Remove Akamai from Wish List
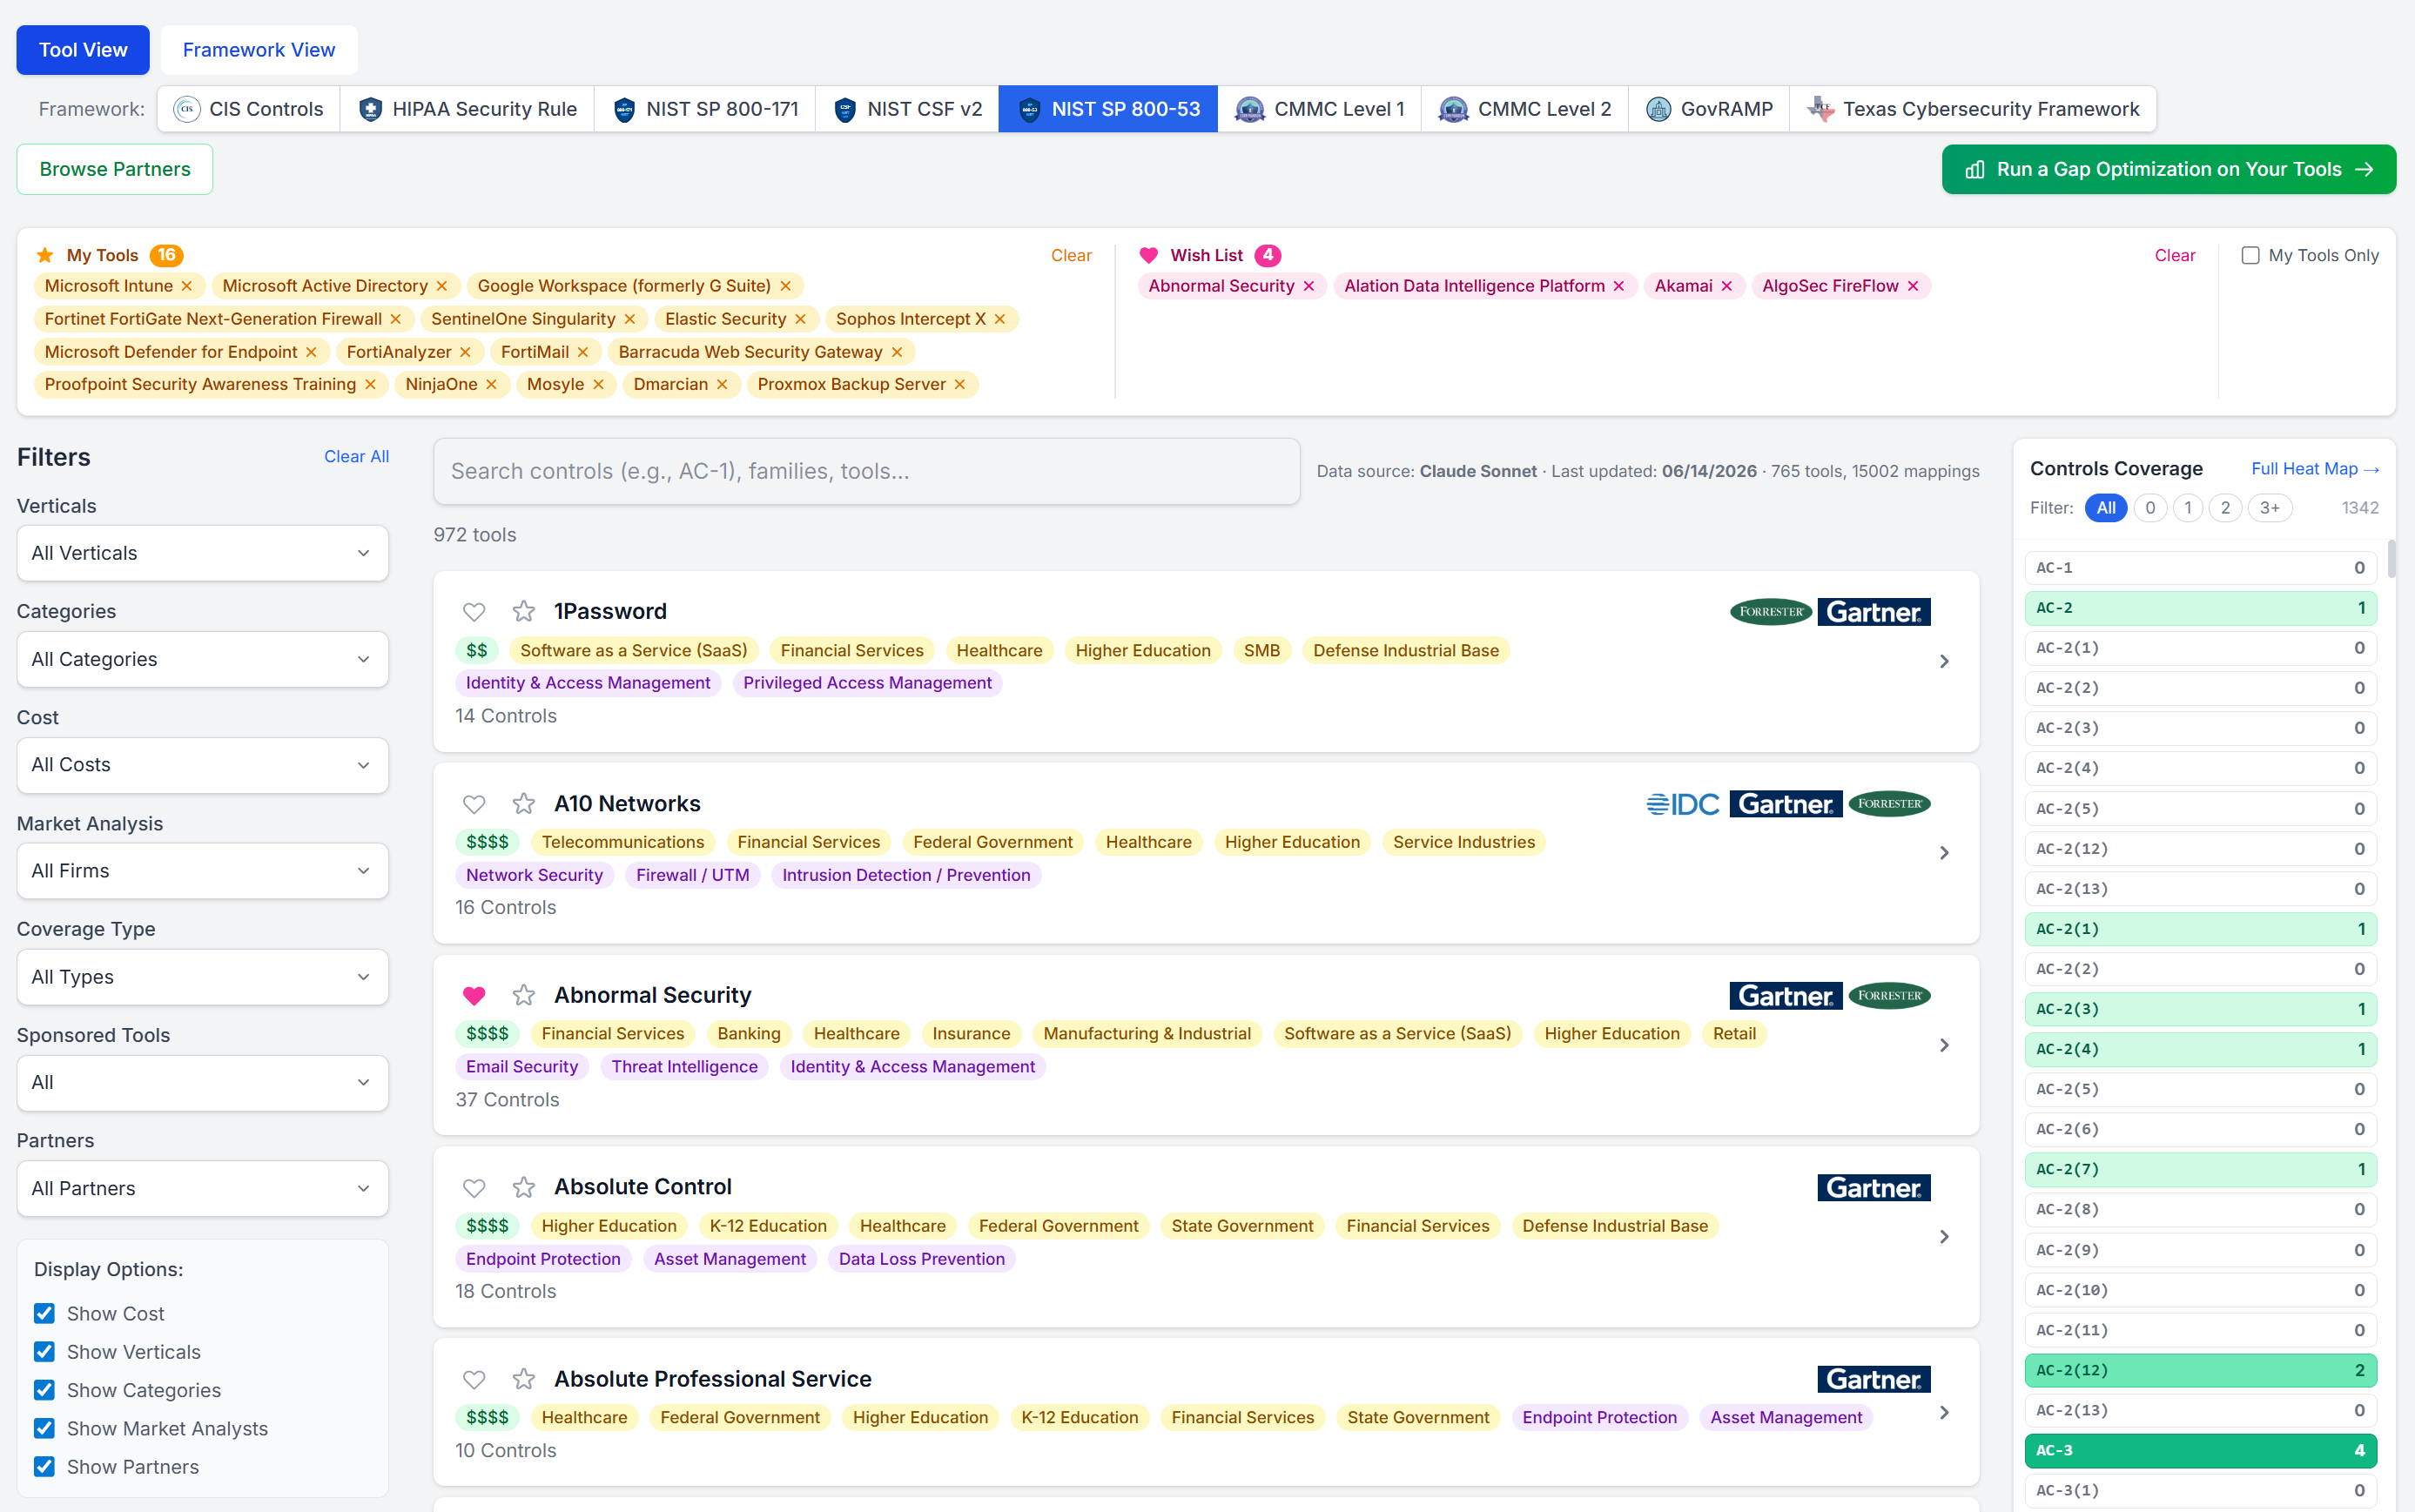Viewport: 2415px width, 1512px height. click(x=1727, y=286)
